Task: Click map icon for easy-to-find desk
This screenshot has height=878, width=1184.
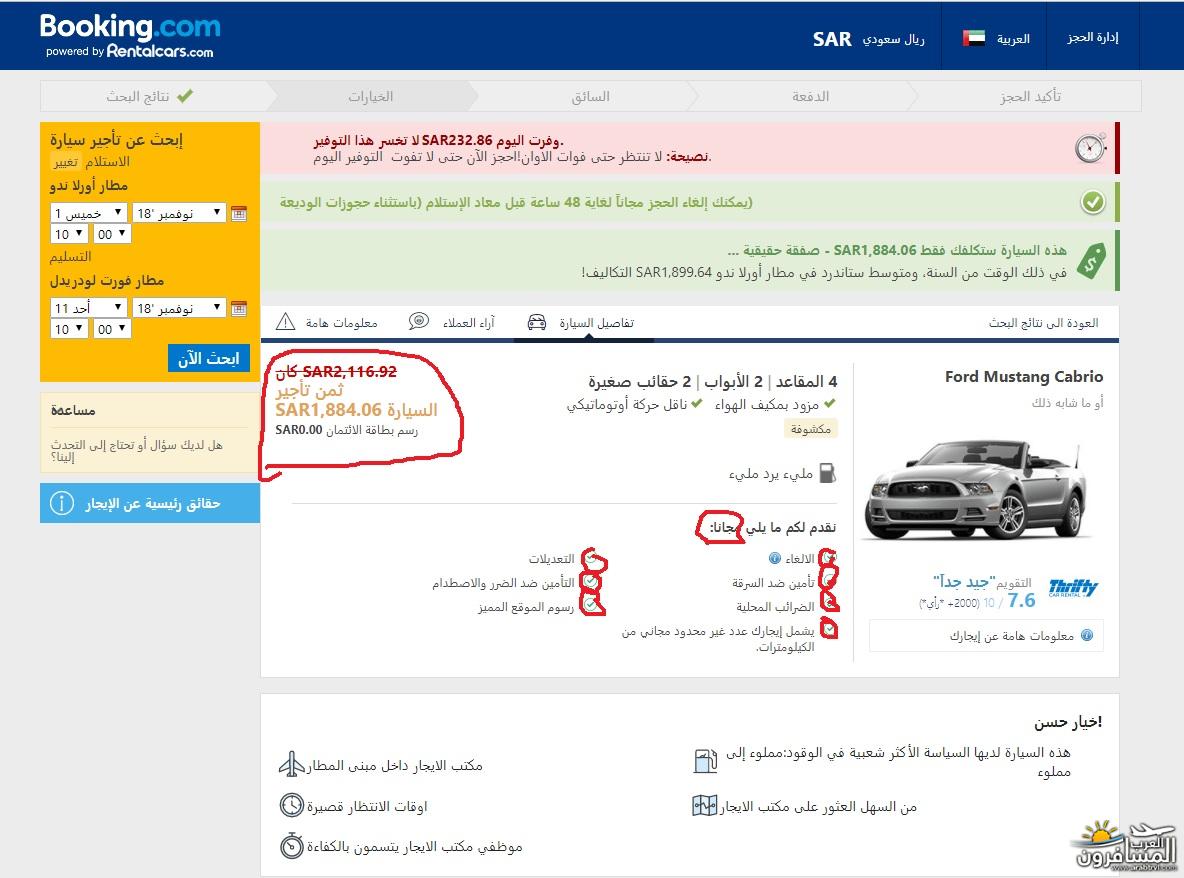Action: [x=705, y=806]
